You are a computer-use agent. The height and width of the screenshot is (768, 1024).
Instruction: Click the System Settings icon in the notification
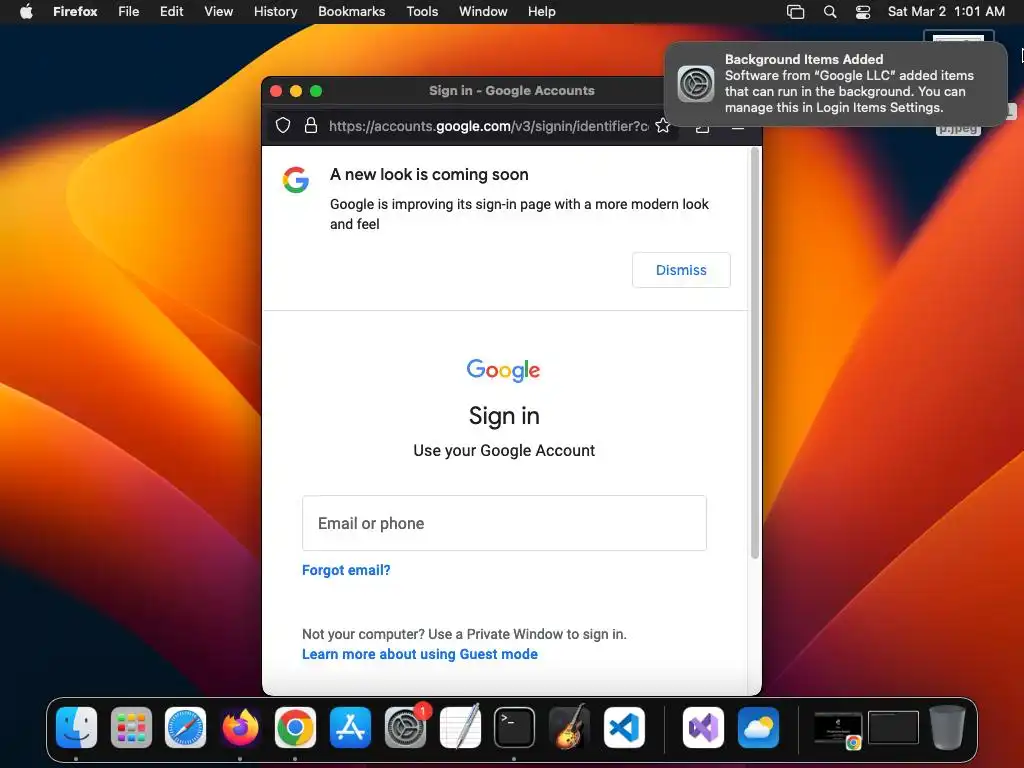pos(696,84)
